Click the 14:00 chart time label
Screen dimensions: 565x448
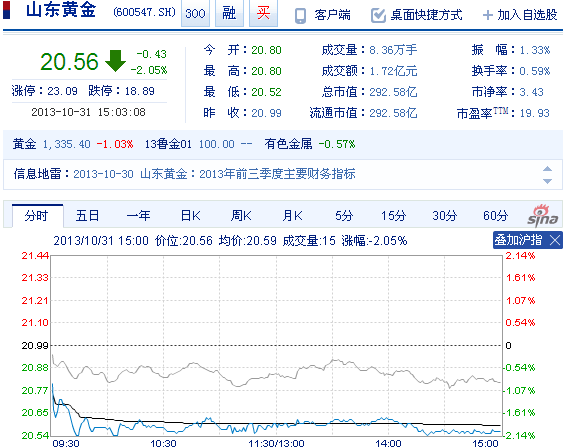(x=388, y=443)
